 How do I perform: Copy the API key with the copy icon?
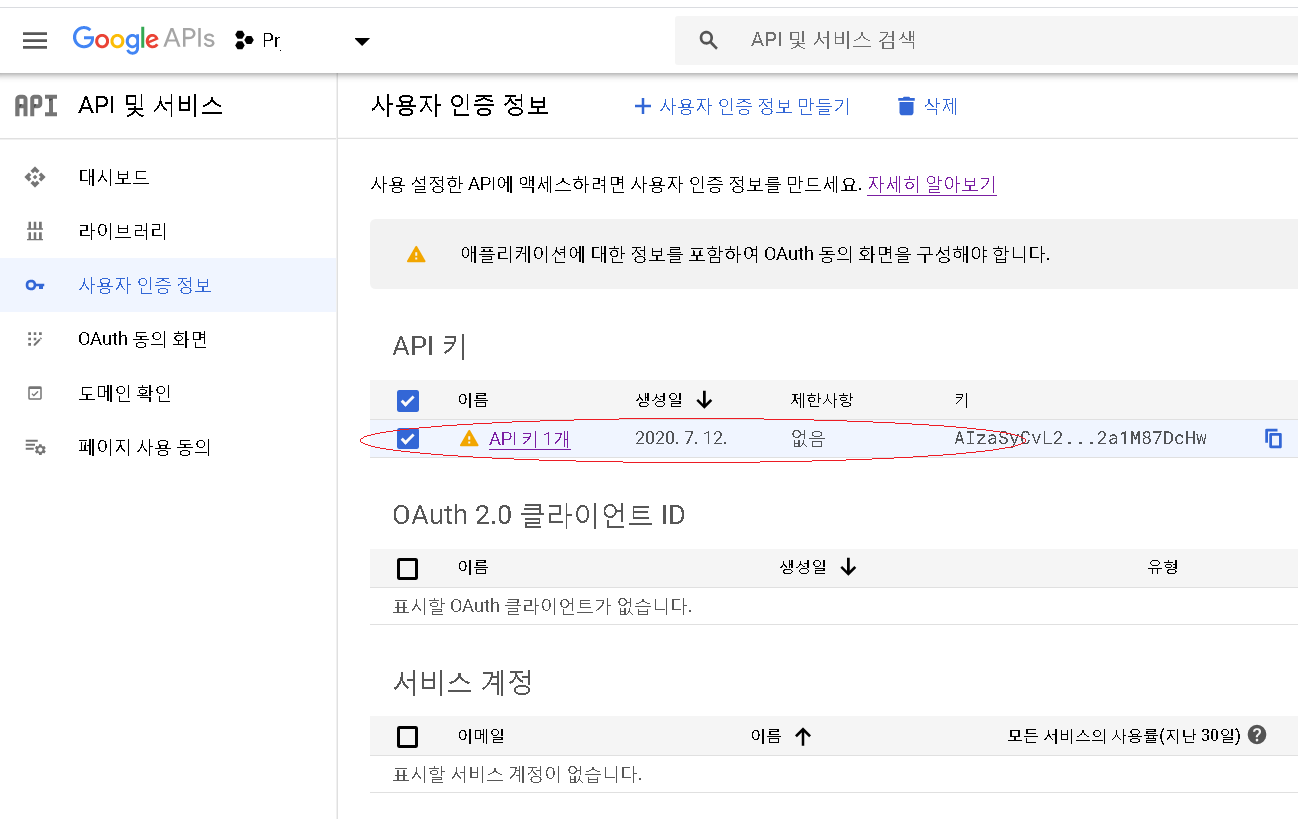coord(1273,439)
